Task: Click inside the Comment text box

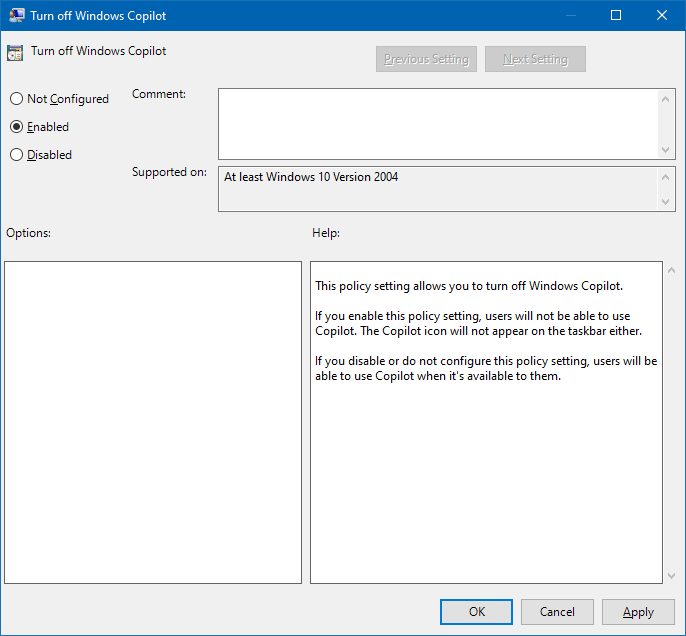Action: (438, 123)
